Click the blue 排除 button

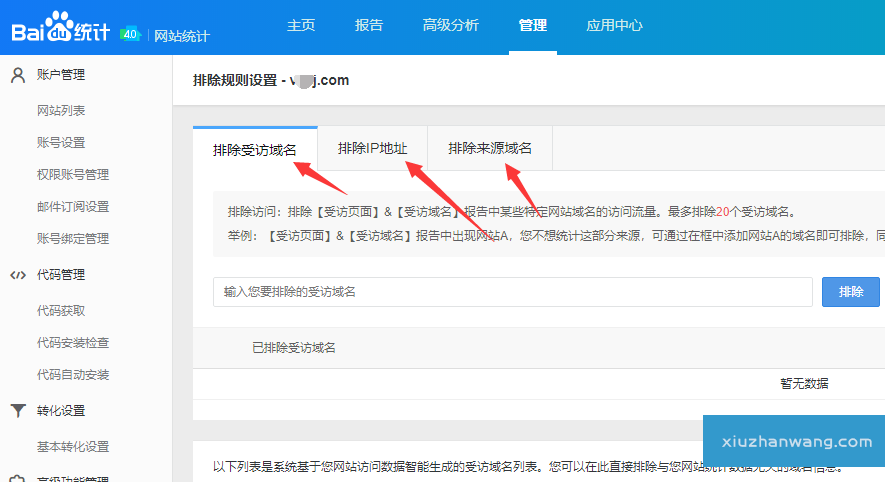click(x=850, y=292)
